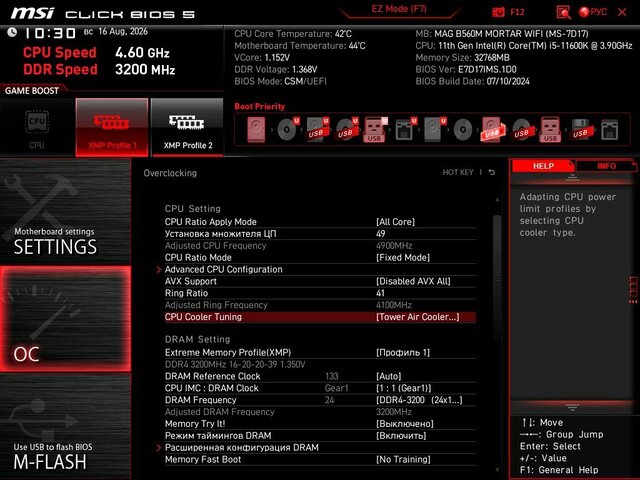Screen dimensions: 640x480
Task: Select the legacy optical disc without USB or UEFI badge
Action: [463, 130]
